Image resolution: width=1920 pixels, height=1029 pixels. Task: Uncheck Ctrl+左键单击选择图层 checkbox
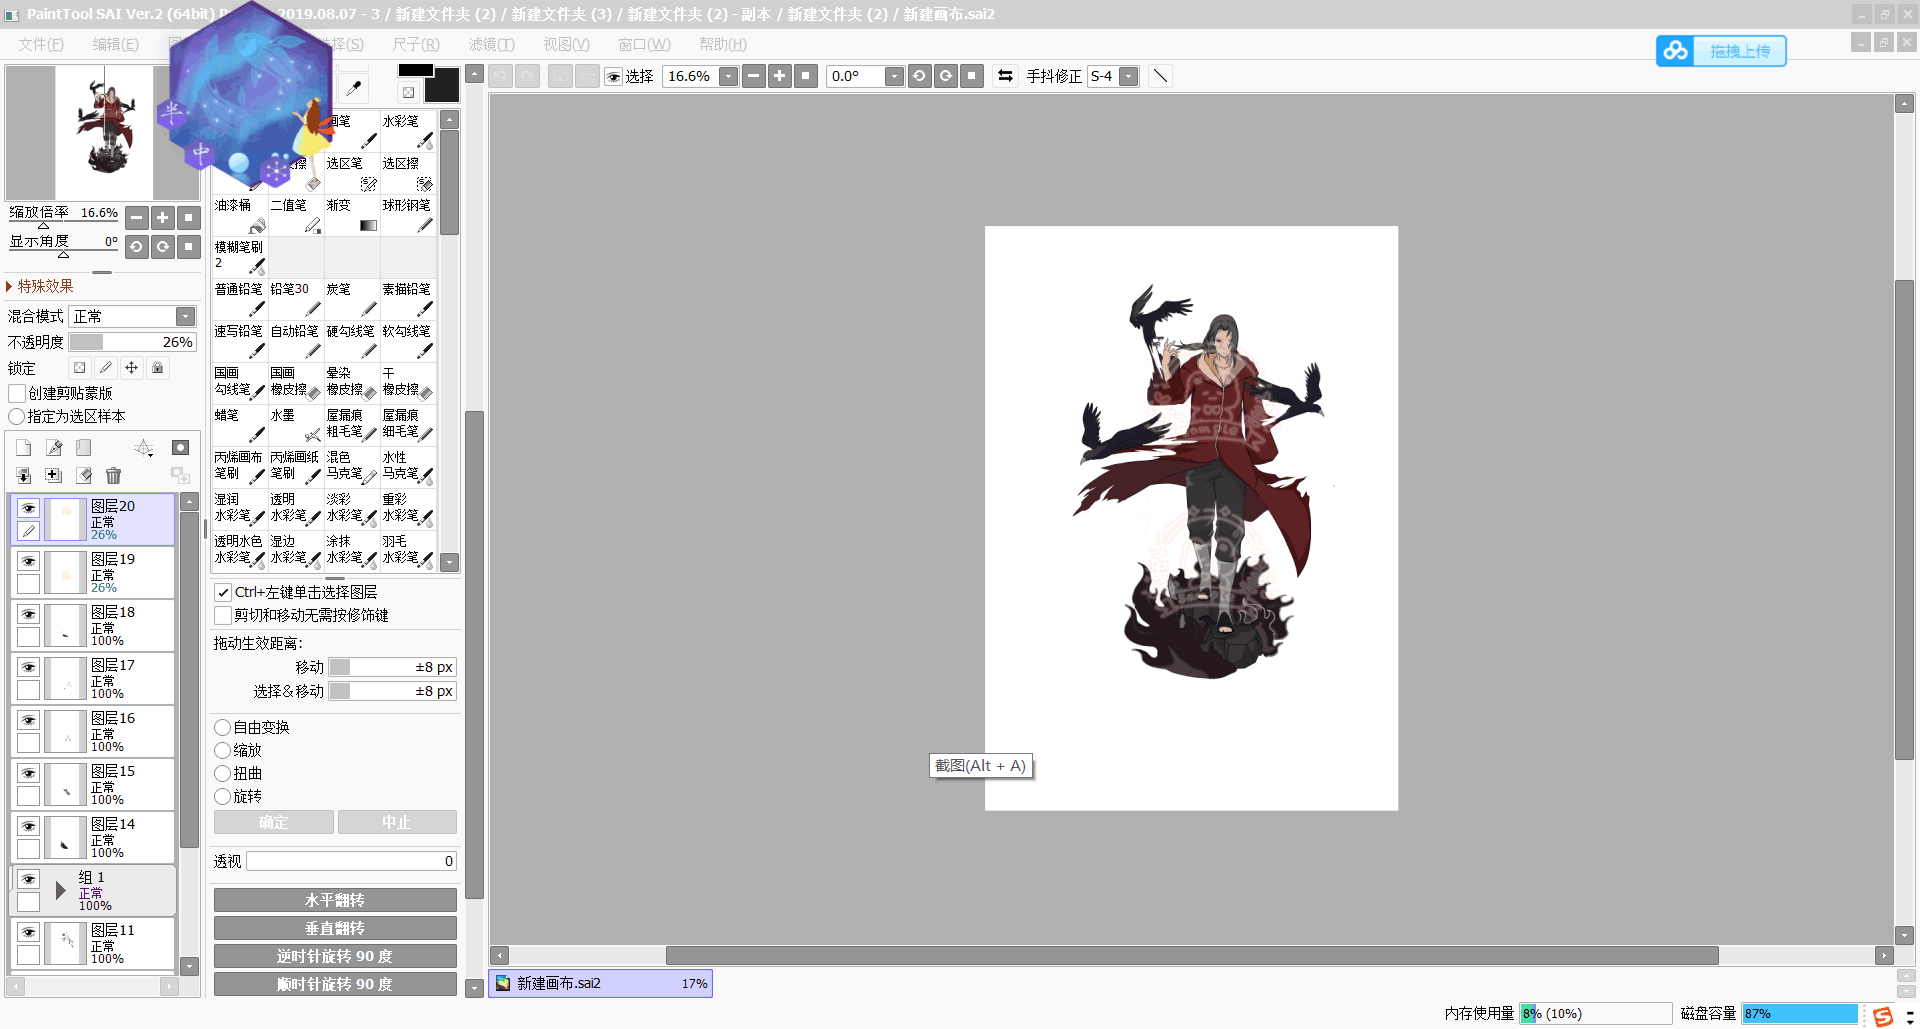pos(223,592)
